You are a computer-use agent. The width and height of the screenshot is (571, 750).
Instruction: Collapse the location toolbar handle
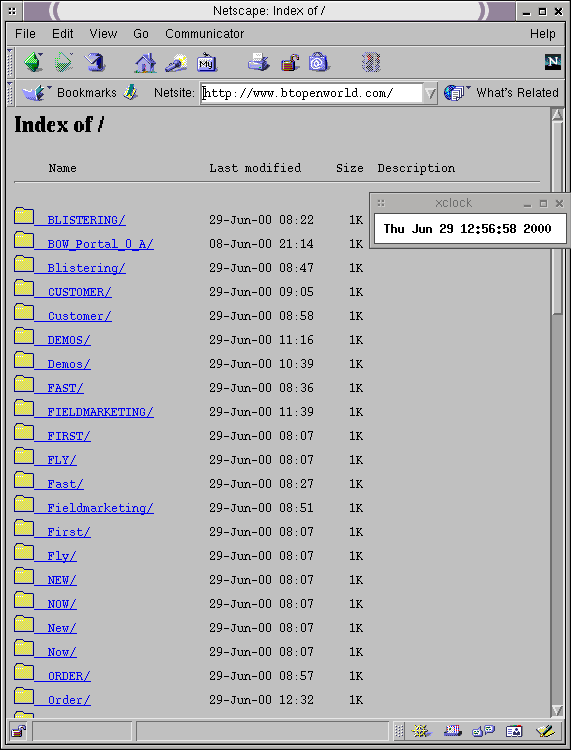point(11,93)
